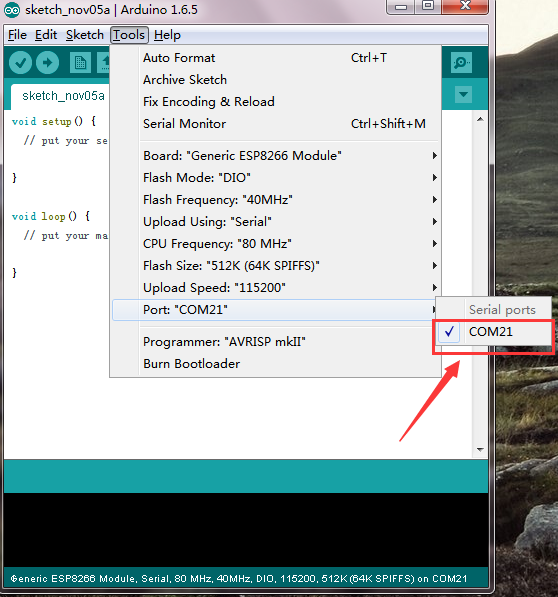Click the Upload arrow toolbar icon
Screen dimensions: 558x597
tap(48, 62)
